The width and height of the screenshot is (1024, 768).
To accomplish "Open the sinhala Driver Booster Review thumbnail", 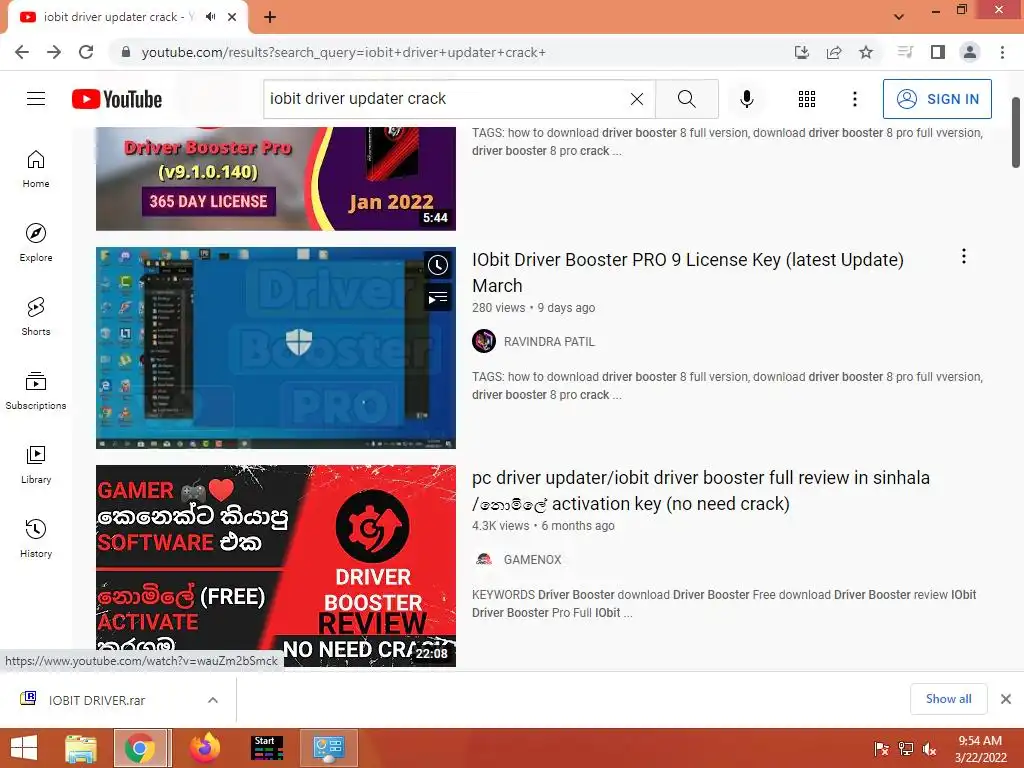I will pos(276,566).
